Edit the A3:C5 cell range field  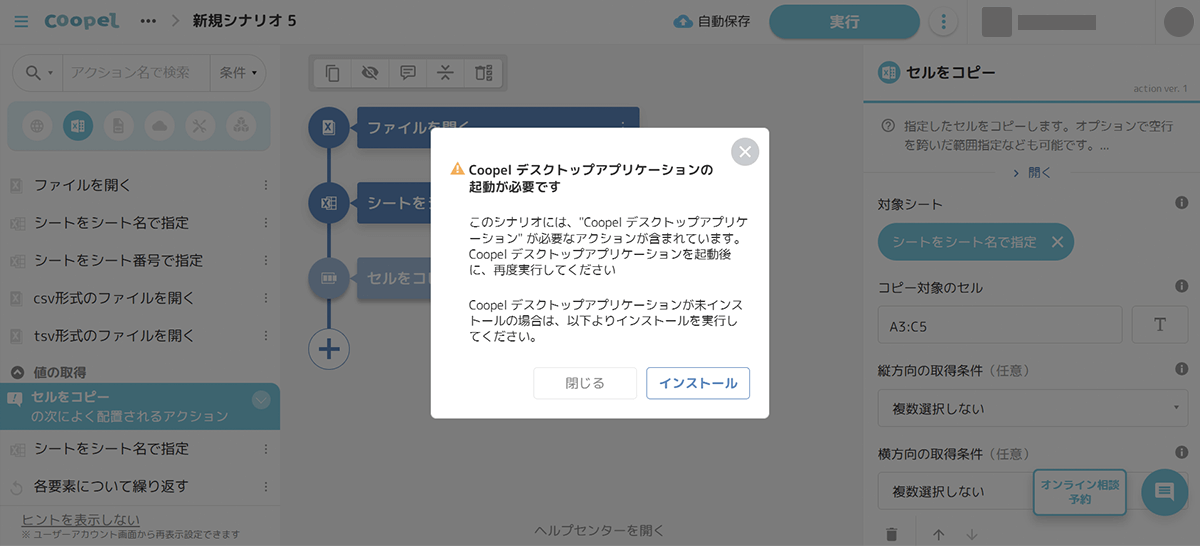click(x=1000, y=325)
